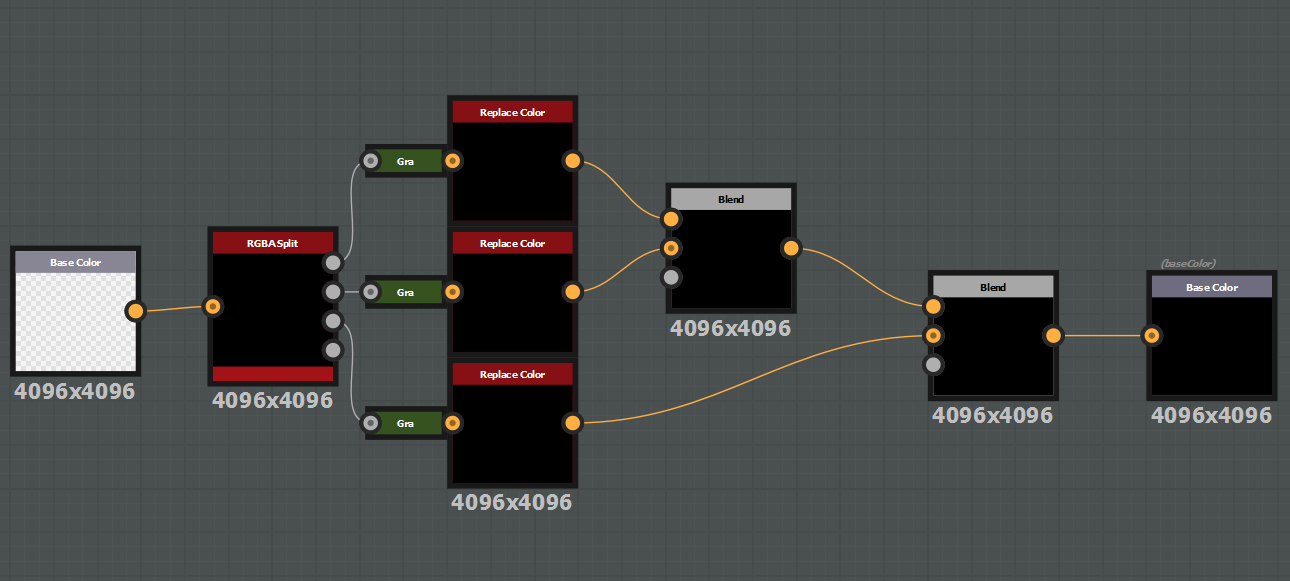
Task: Select the bottom Gra node
Action: click(x=405, y=423)
